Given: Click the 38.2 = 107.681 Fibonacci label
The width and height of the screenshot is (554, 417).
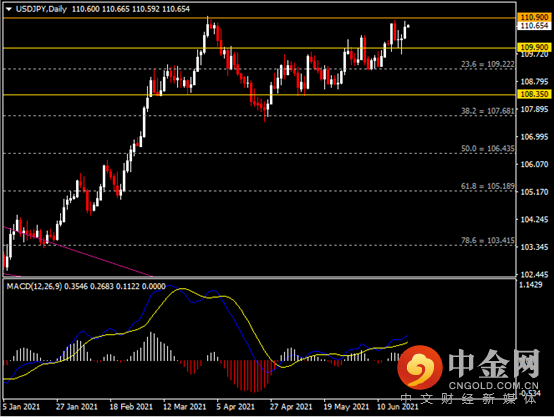Looking at the screenshot, I should click(488, 111).
